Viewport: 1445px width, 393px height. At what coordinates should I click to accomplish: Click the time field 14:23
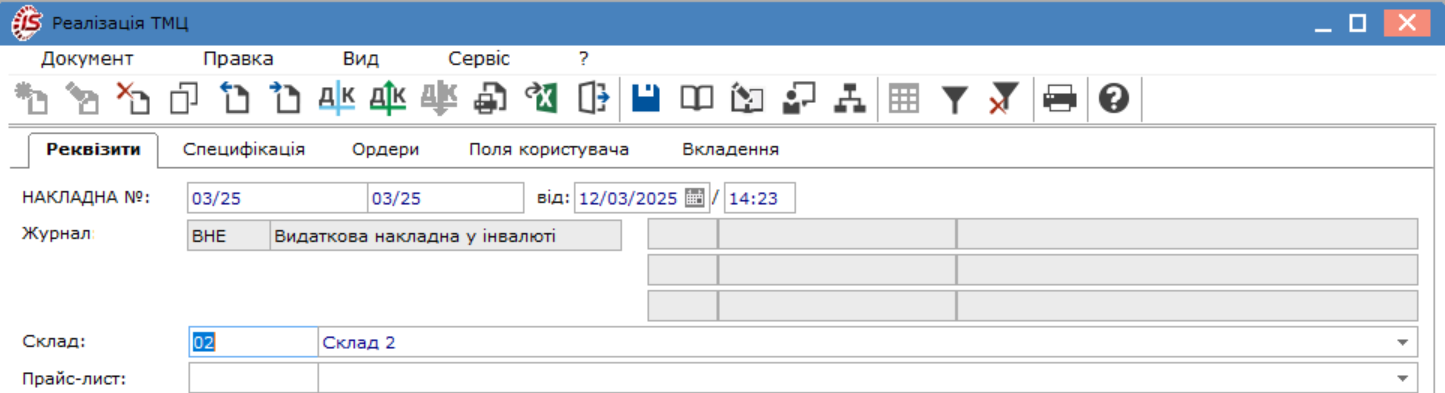pyautogui.click(x=760, y=198)
